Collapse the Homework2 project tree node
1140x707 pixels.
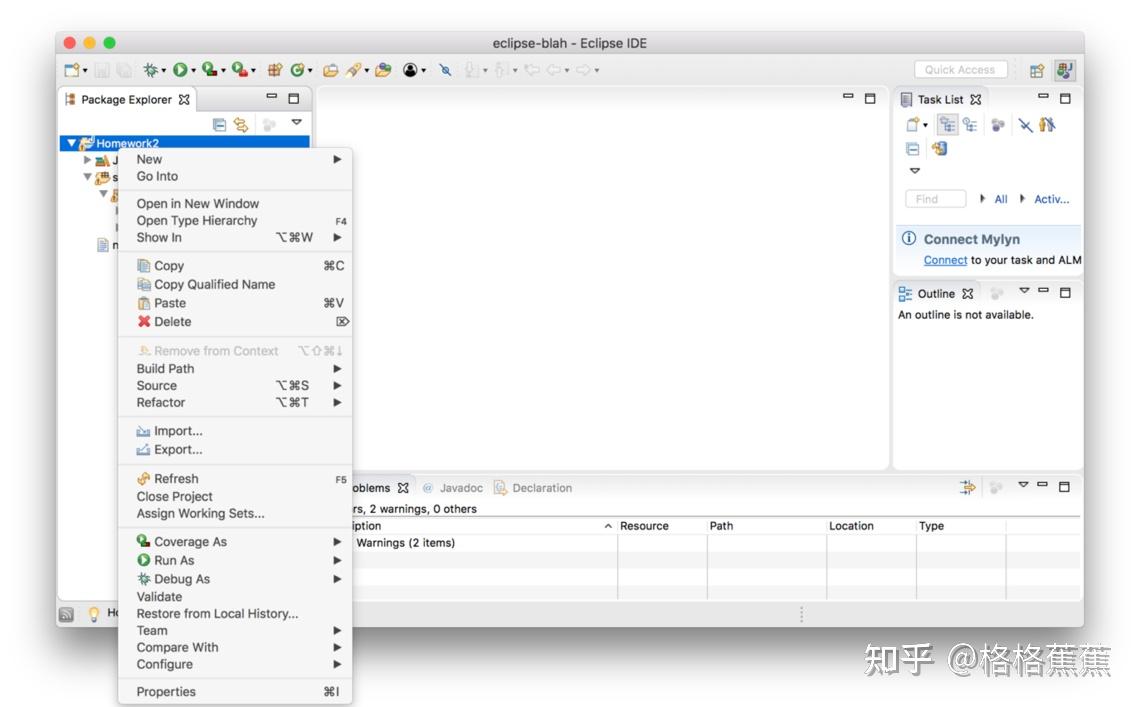click(71, 143)
